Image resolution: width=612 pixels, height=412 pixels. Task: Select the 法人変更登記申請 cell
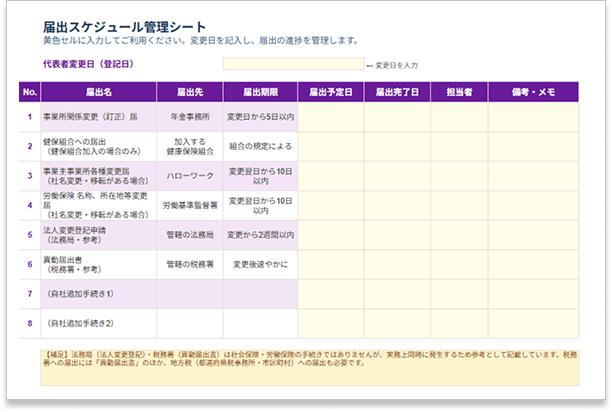[x=99, y=235]
